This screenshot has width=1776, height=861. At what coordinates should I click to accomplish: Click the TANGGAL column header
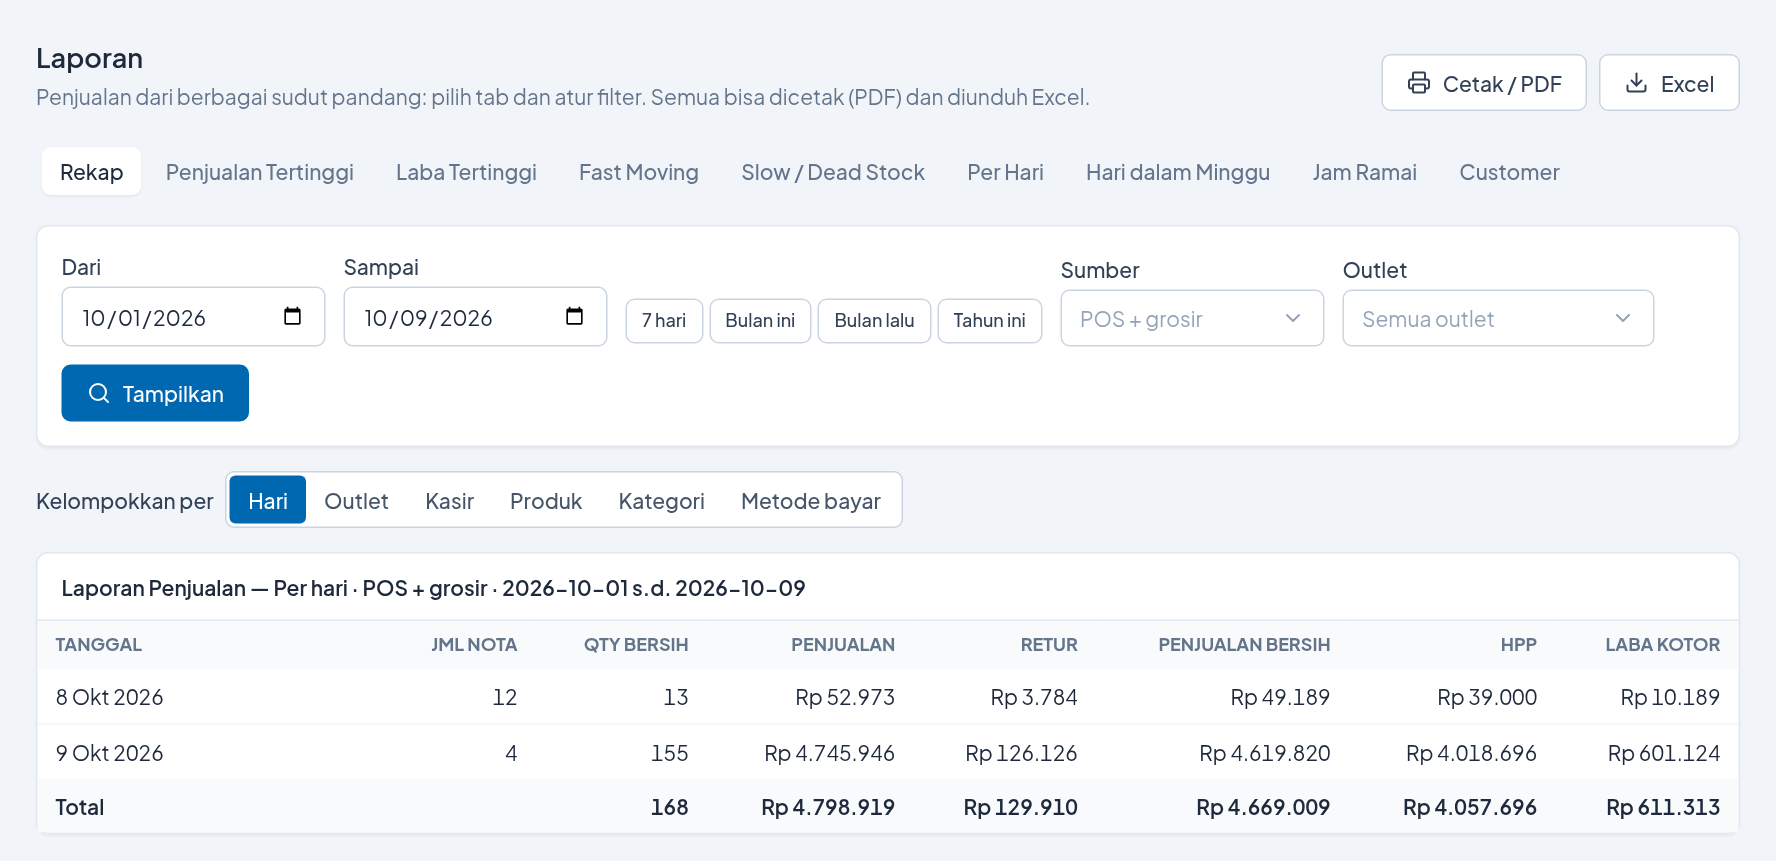[x=98, y=645]
